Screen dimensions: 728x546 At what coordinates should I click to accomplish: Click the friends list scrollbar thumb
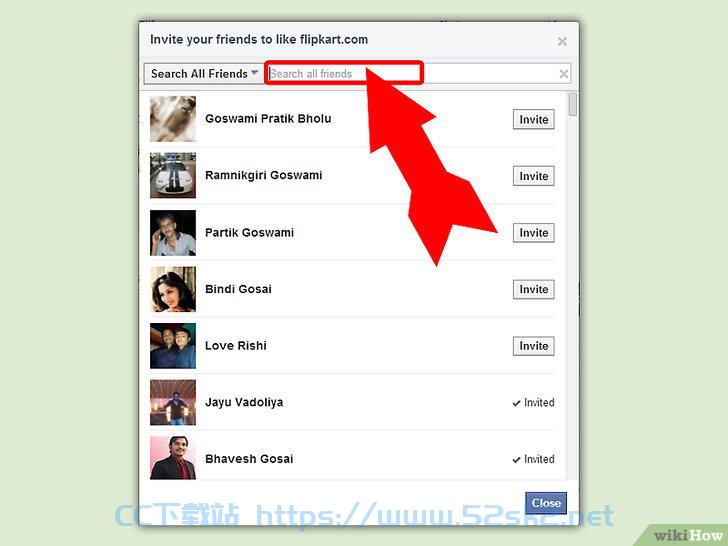pos(573,104)
